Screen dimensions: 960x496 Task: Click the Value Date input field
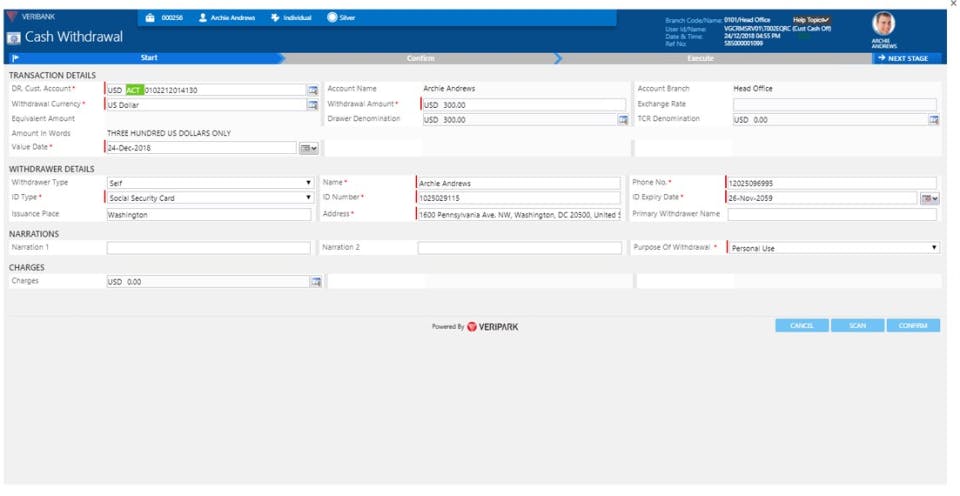click(x=201, y=148)
